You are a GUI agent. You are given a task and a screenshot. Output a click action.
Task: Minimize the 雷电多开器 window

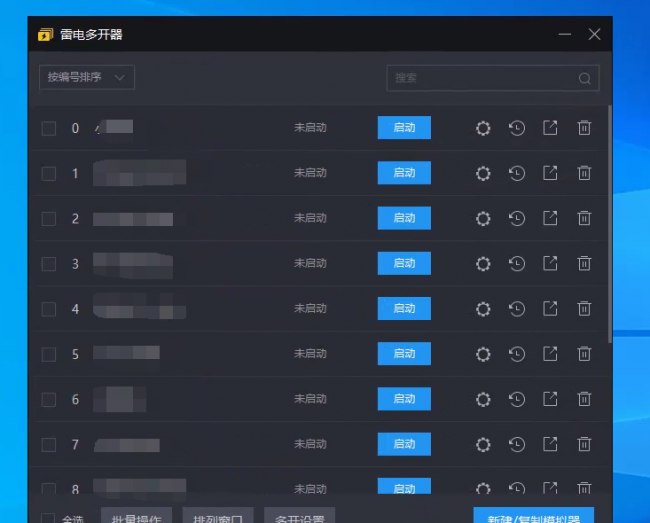point(565,34)
